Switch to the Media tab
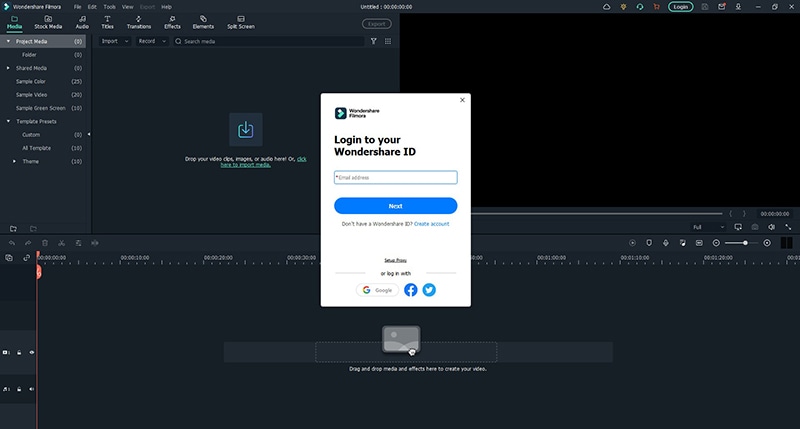800x429 pixels. click(x=14, y=22)
